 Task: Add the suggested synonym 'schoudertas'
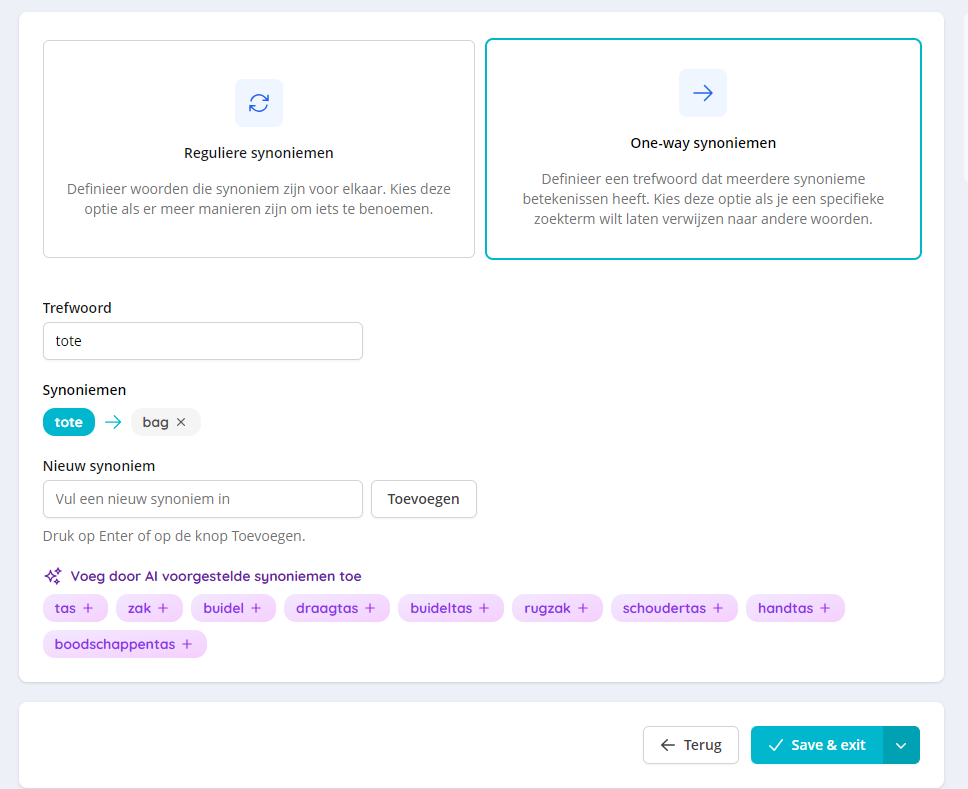coord(673,608)
